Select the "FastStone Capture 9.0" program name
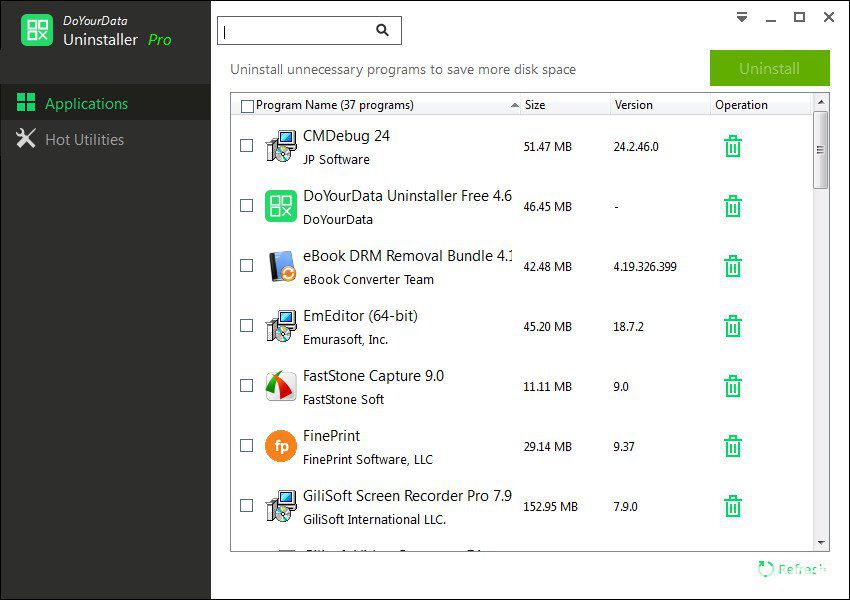Image resolution: width=850 pixels, height=600 pixels. tap(373, 376)
